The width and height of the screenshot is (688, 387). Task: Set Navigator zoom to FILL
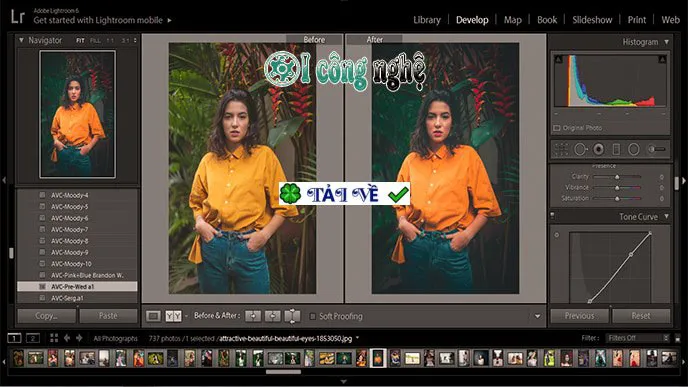pyautogui.click(x=95, y=40)
